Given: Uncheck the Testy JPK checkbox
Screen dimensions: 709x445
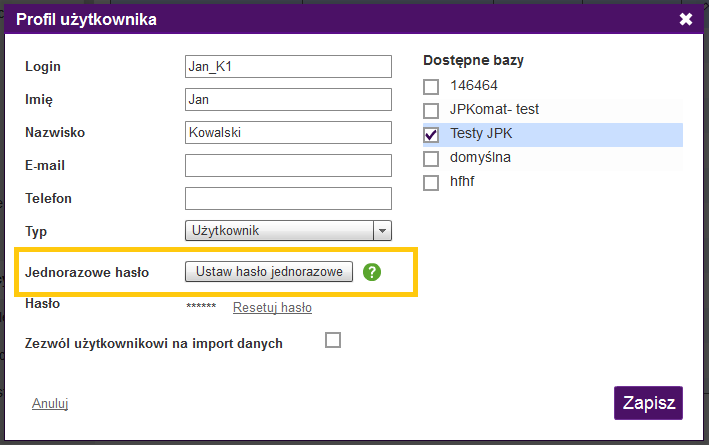Looking at the screenshot, I should (431, 134).
